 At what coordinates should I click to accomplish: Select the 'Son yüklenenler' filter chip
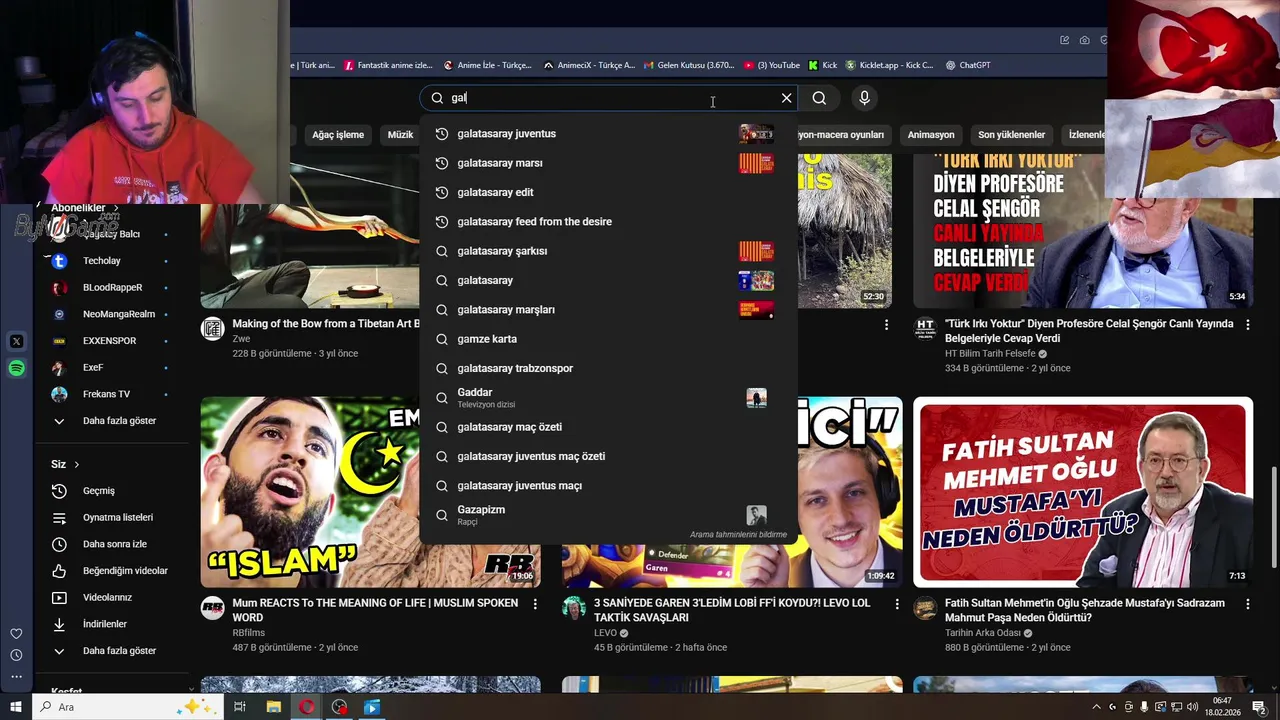click(1011, 135)
